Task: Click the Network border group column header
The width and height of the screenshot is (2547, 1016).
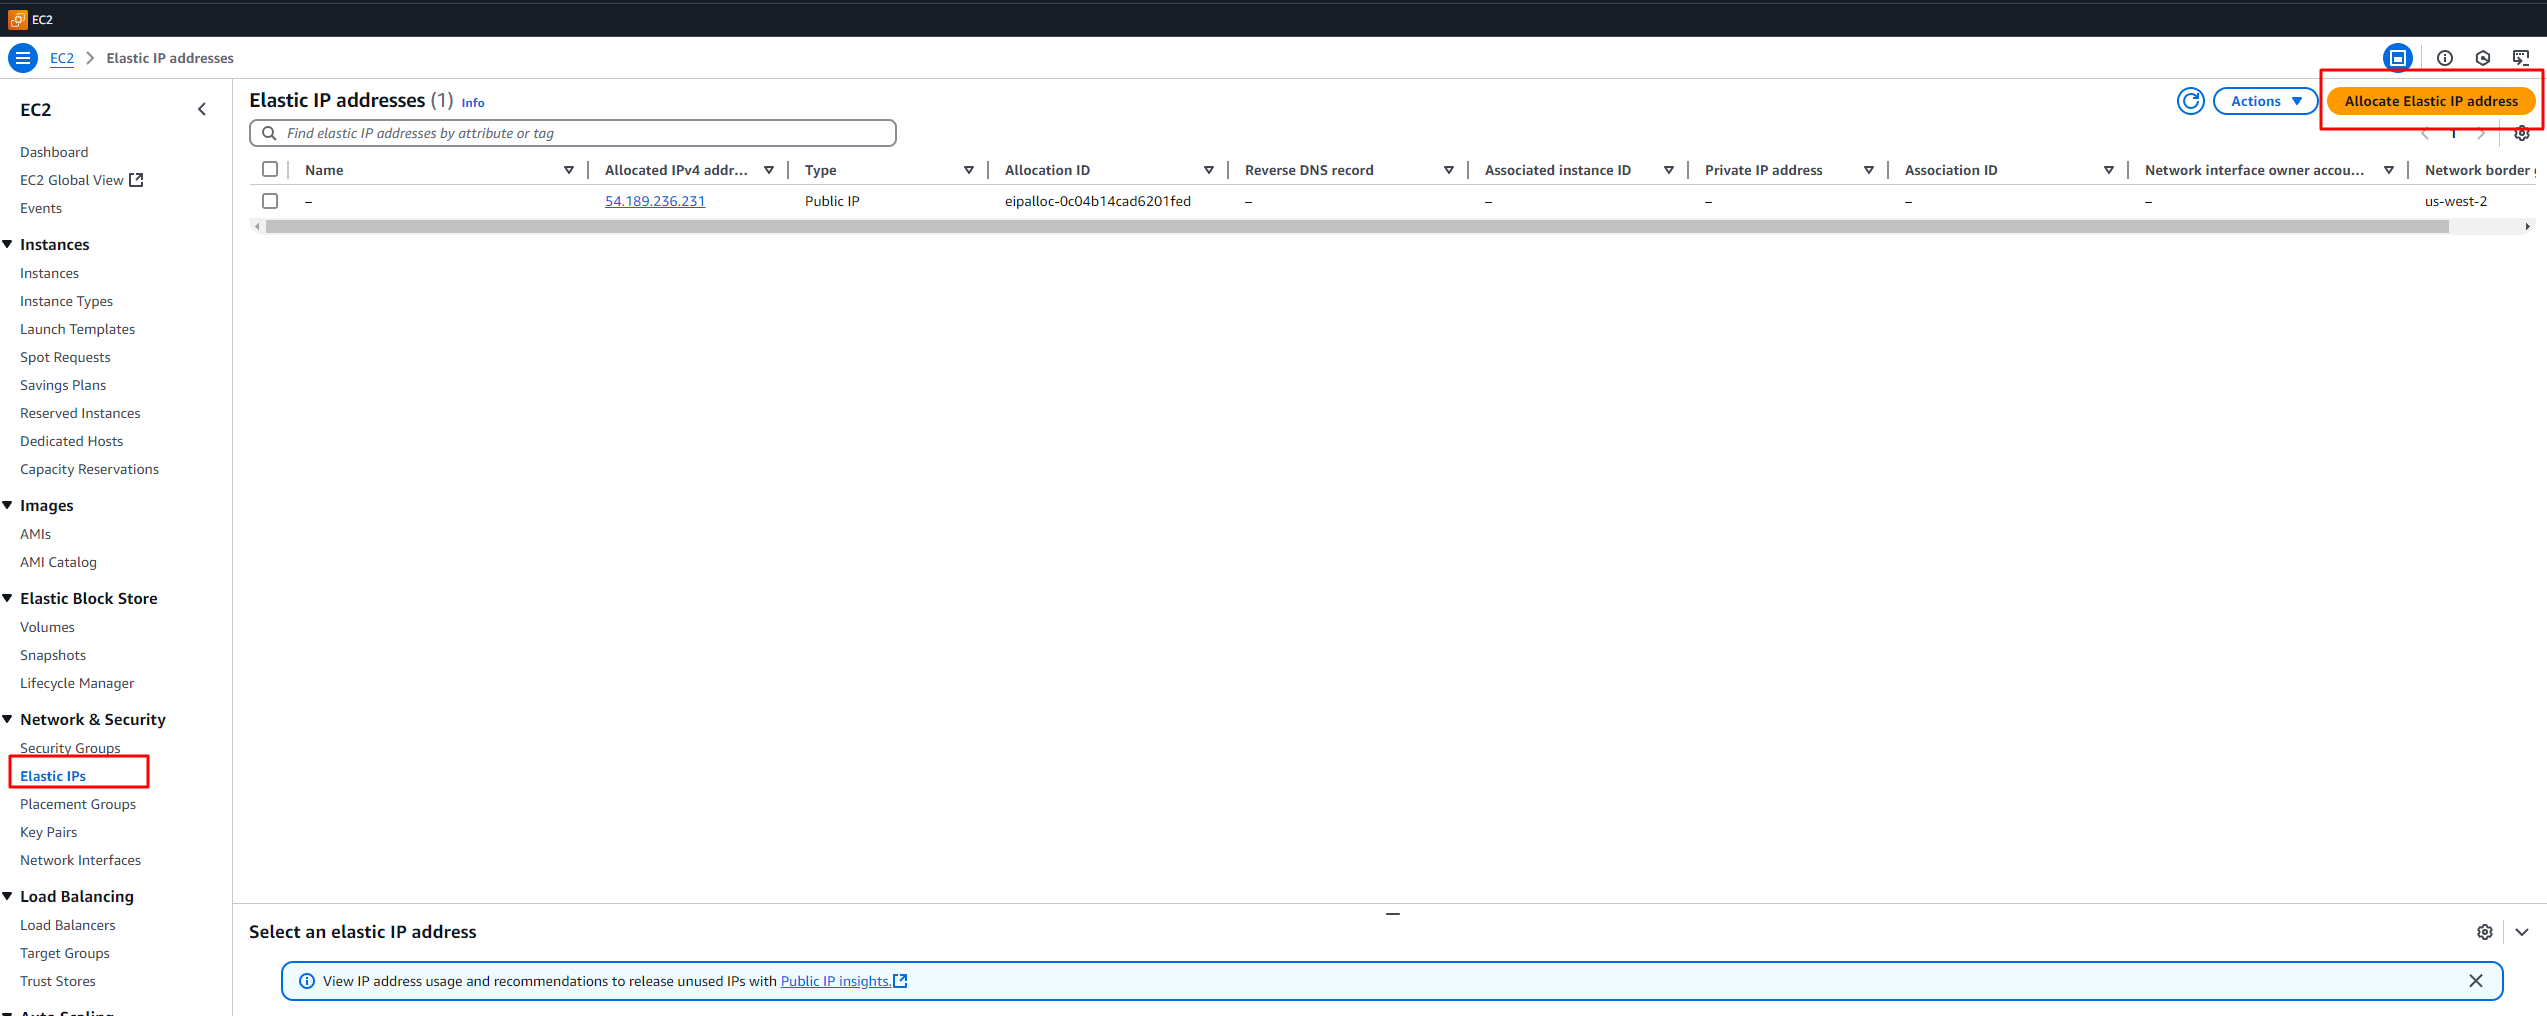Action: [2480, 170]
